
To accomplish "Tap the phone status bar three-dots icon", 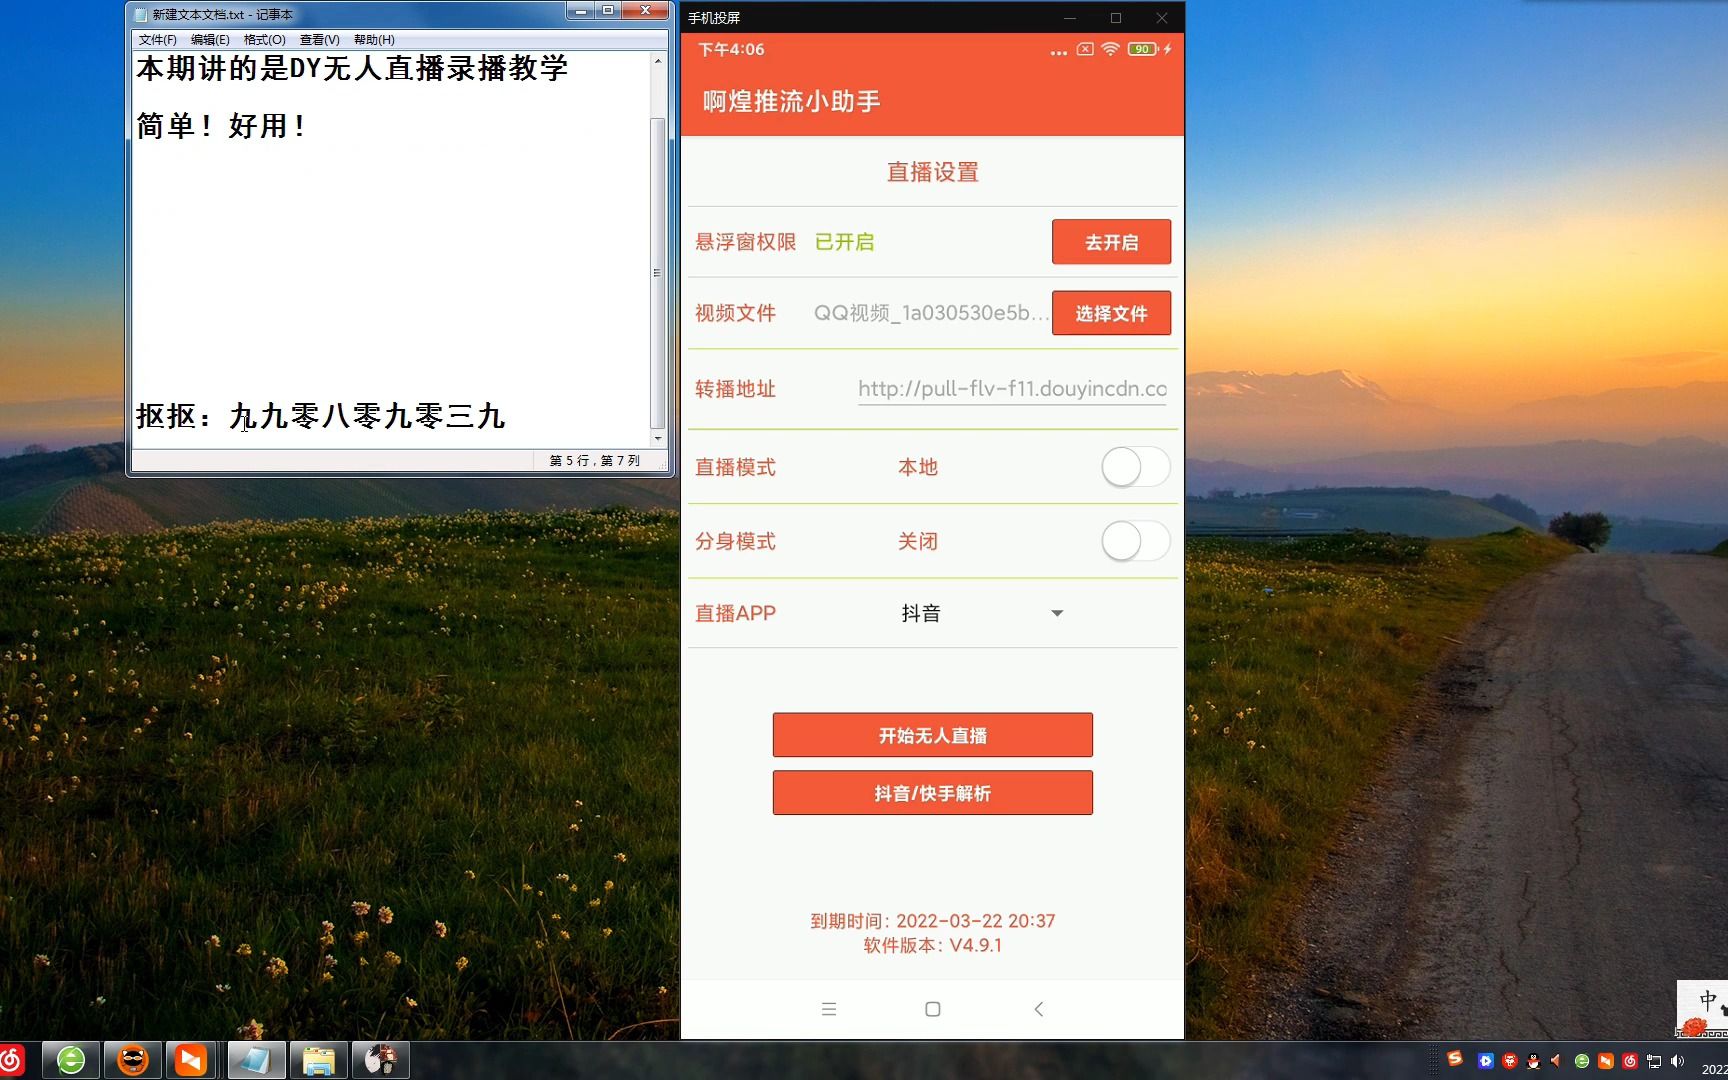I will point(1058,51).
